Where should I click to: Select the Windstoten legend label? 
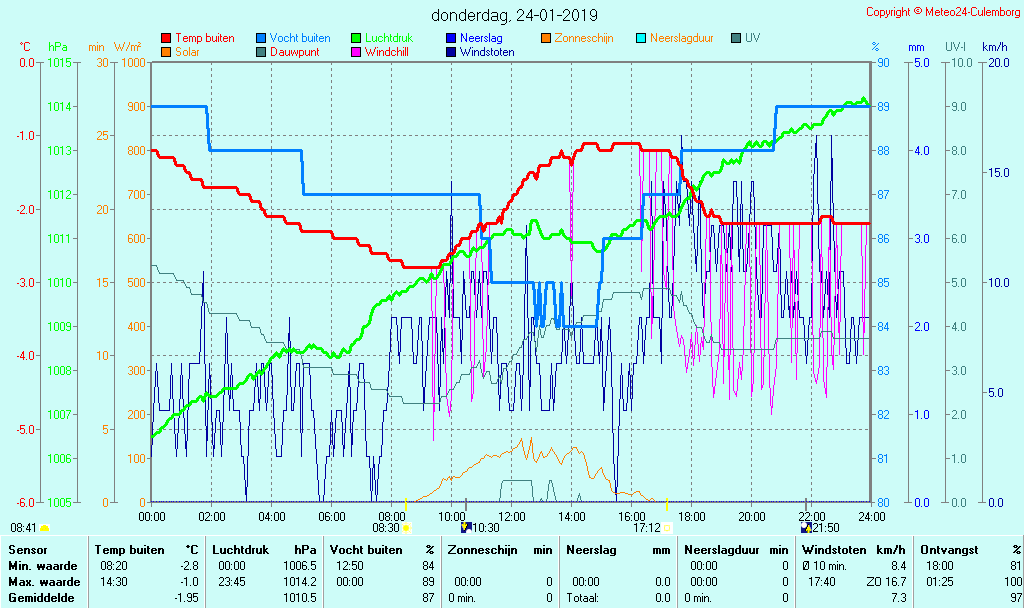(487, 52)
